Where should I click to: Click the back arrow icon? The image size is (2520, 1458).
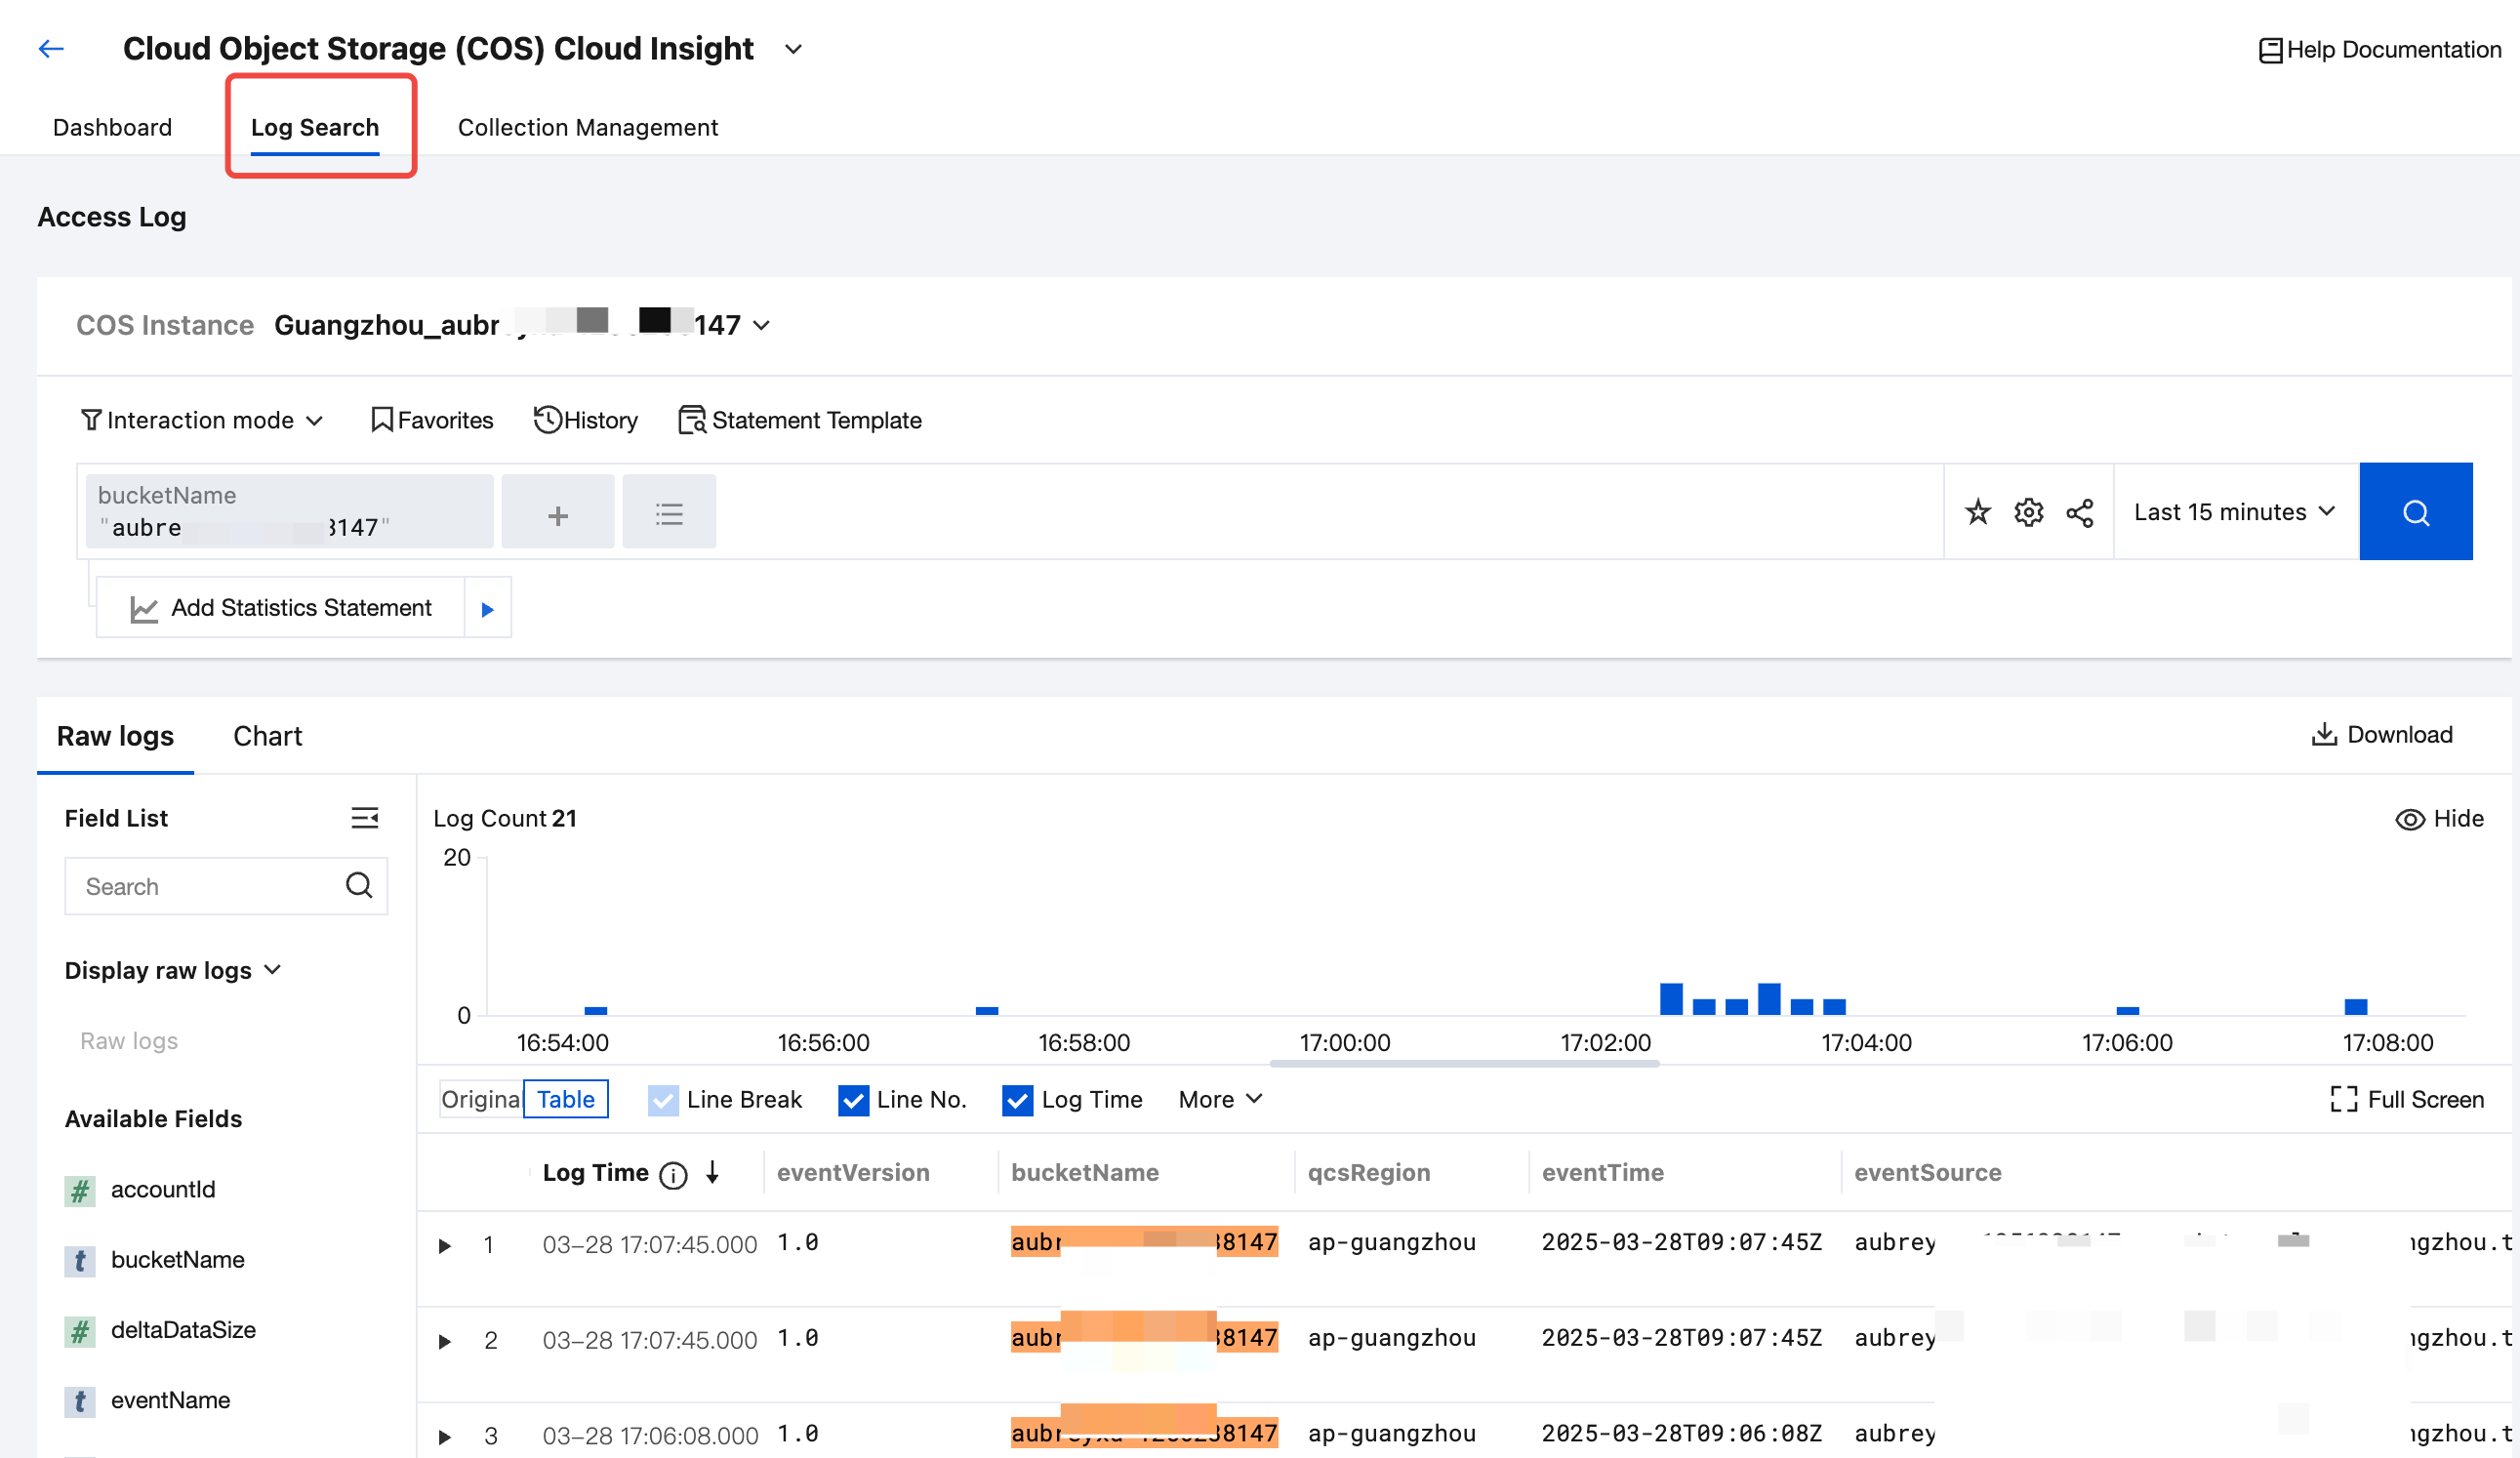(51, 48)
